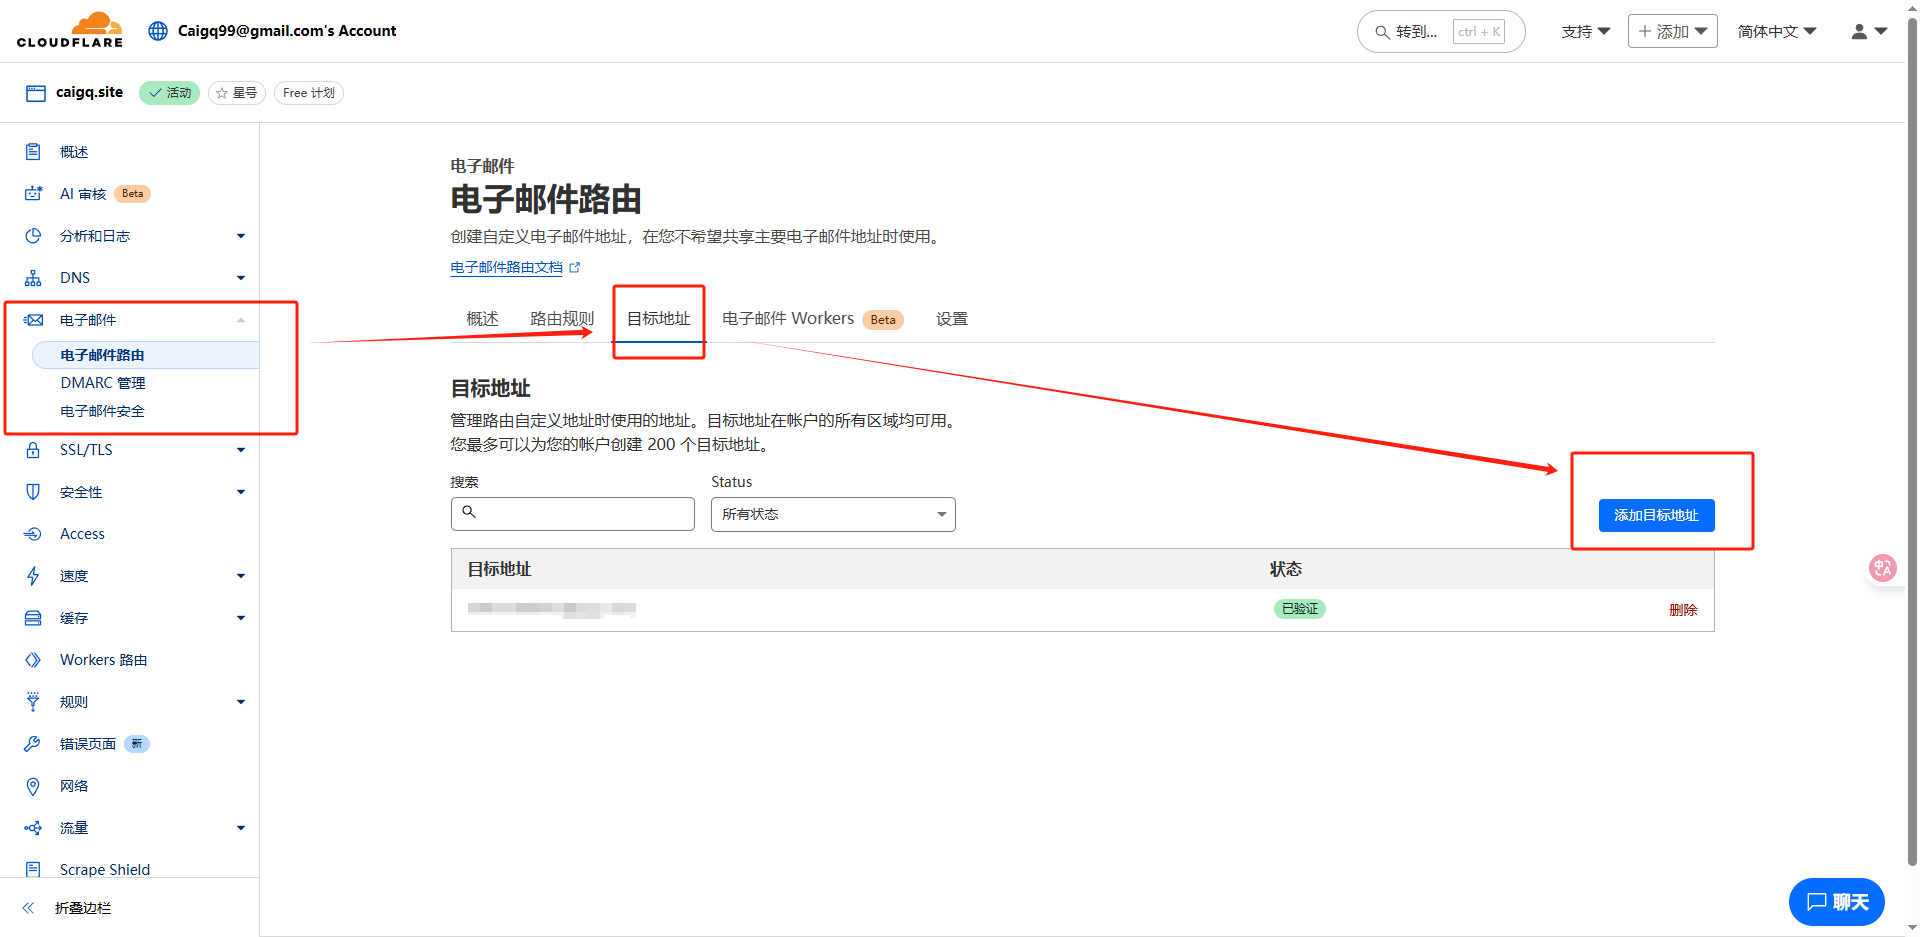The image size is (1920, 937).
Task: Click 删除 for the verified address
Action: (x=1682, y=610)
